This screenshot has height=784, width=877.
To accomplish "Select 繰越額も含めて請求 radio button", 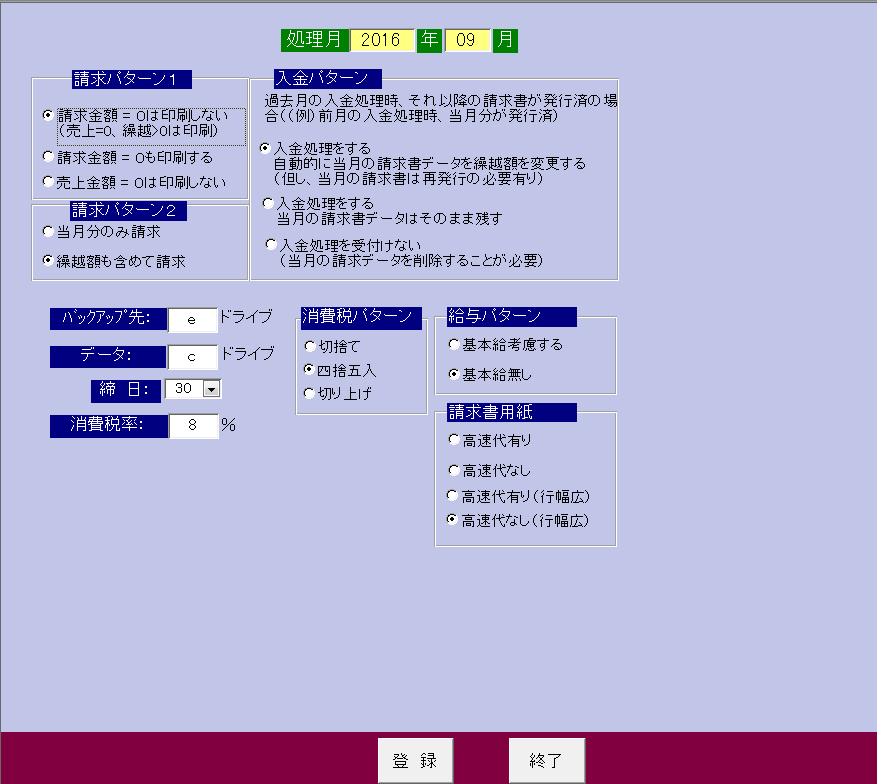I will click(x=48, y=261).
